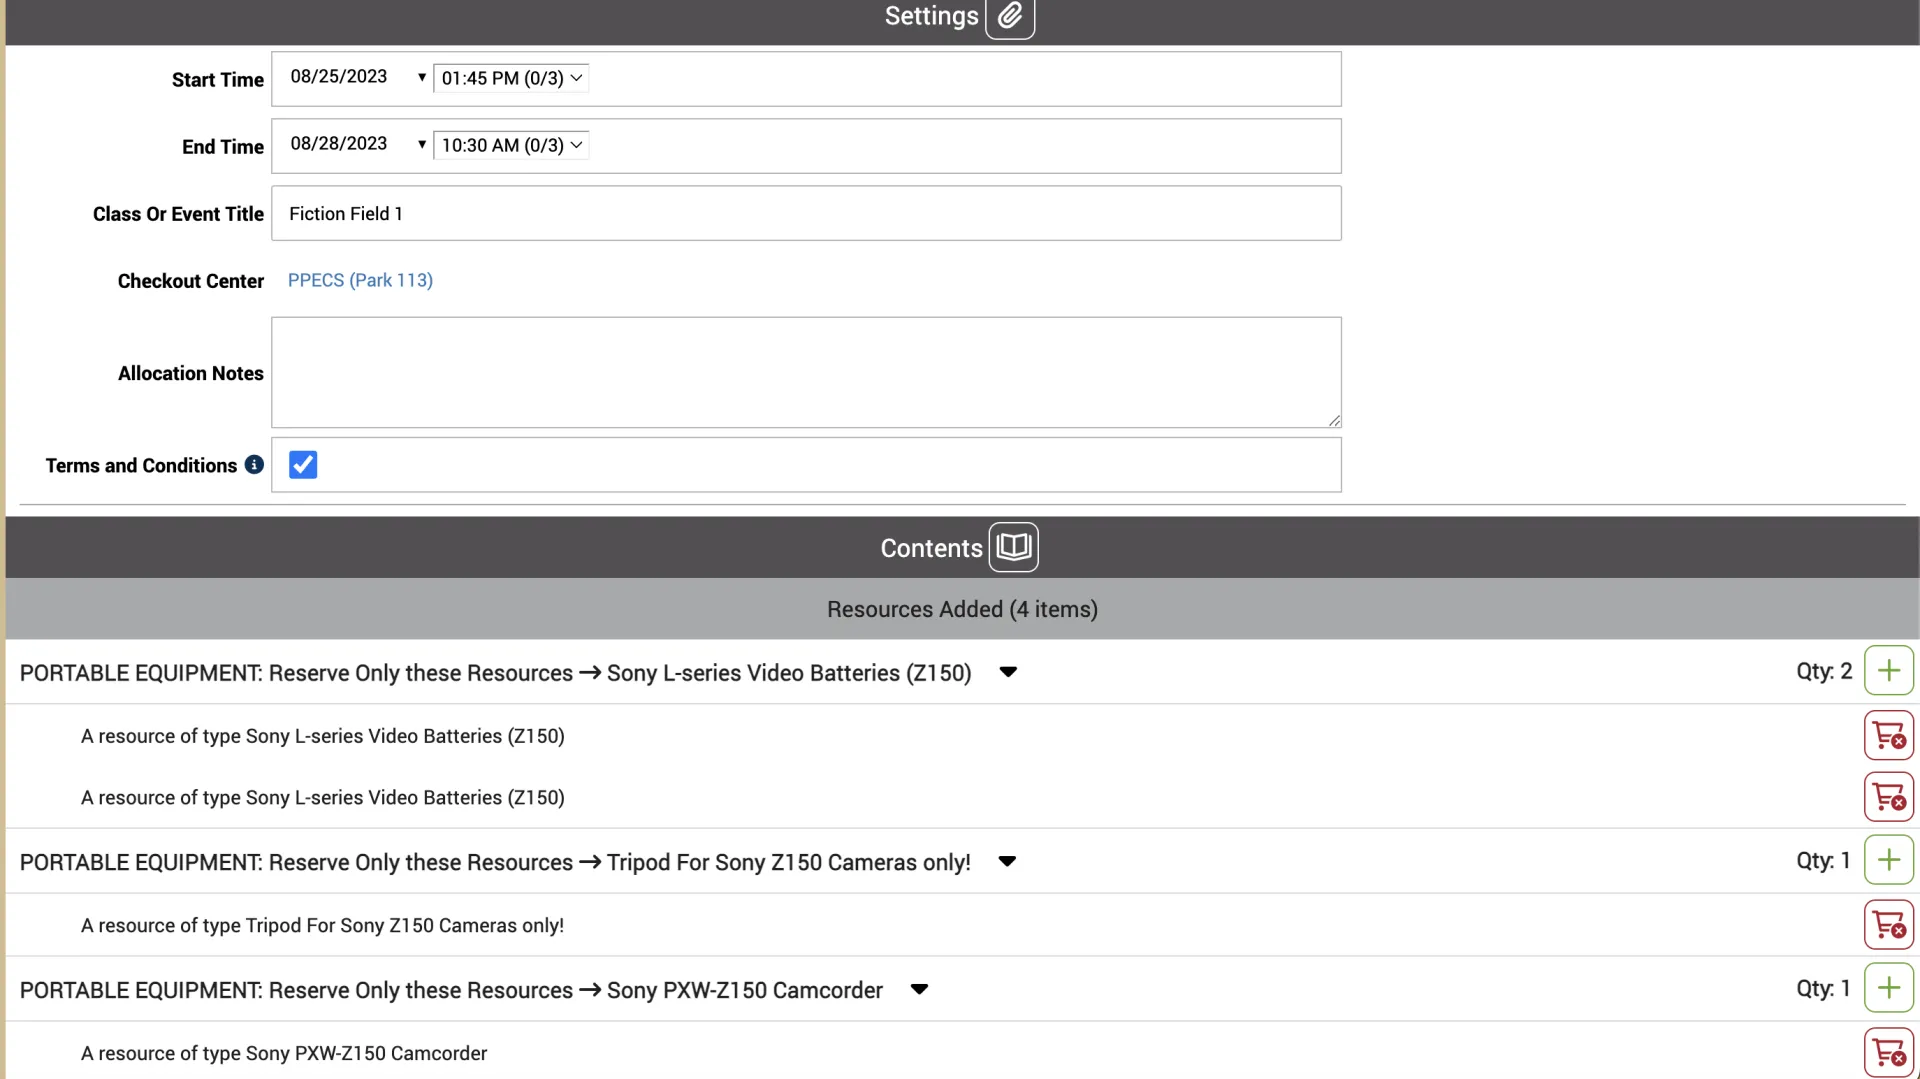The height and width of the screenshot is (1079, 1920).
Task: Open the Start Time date picker arrow
Action: point(422,77)
